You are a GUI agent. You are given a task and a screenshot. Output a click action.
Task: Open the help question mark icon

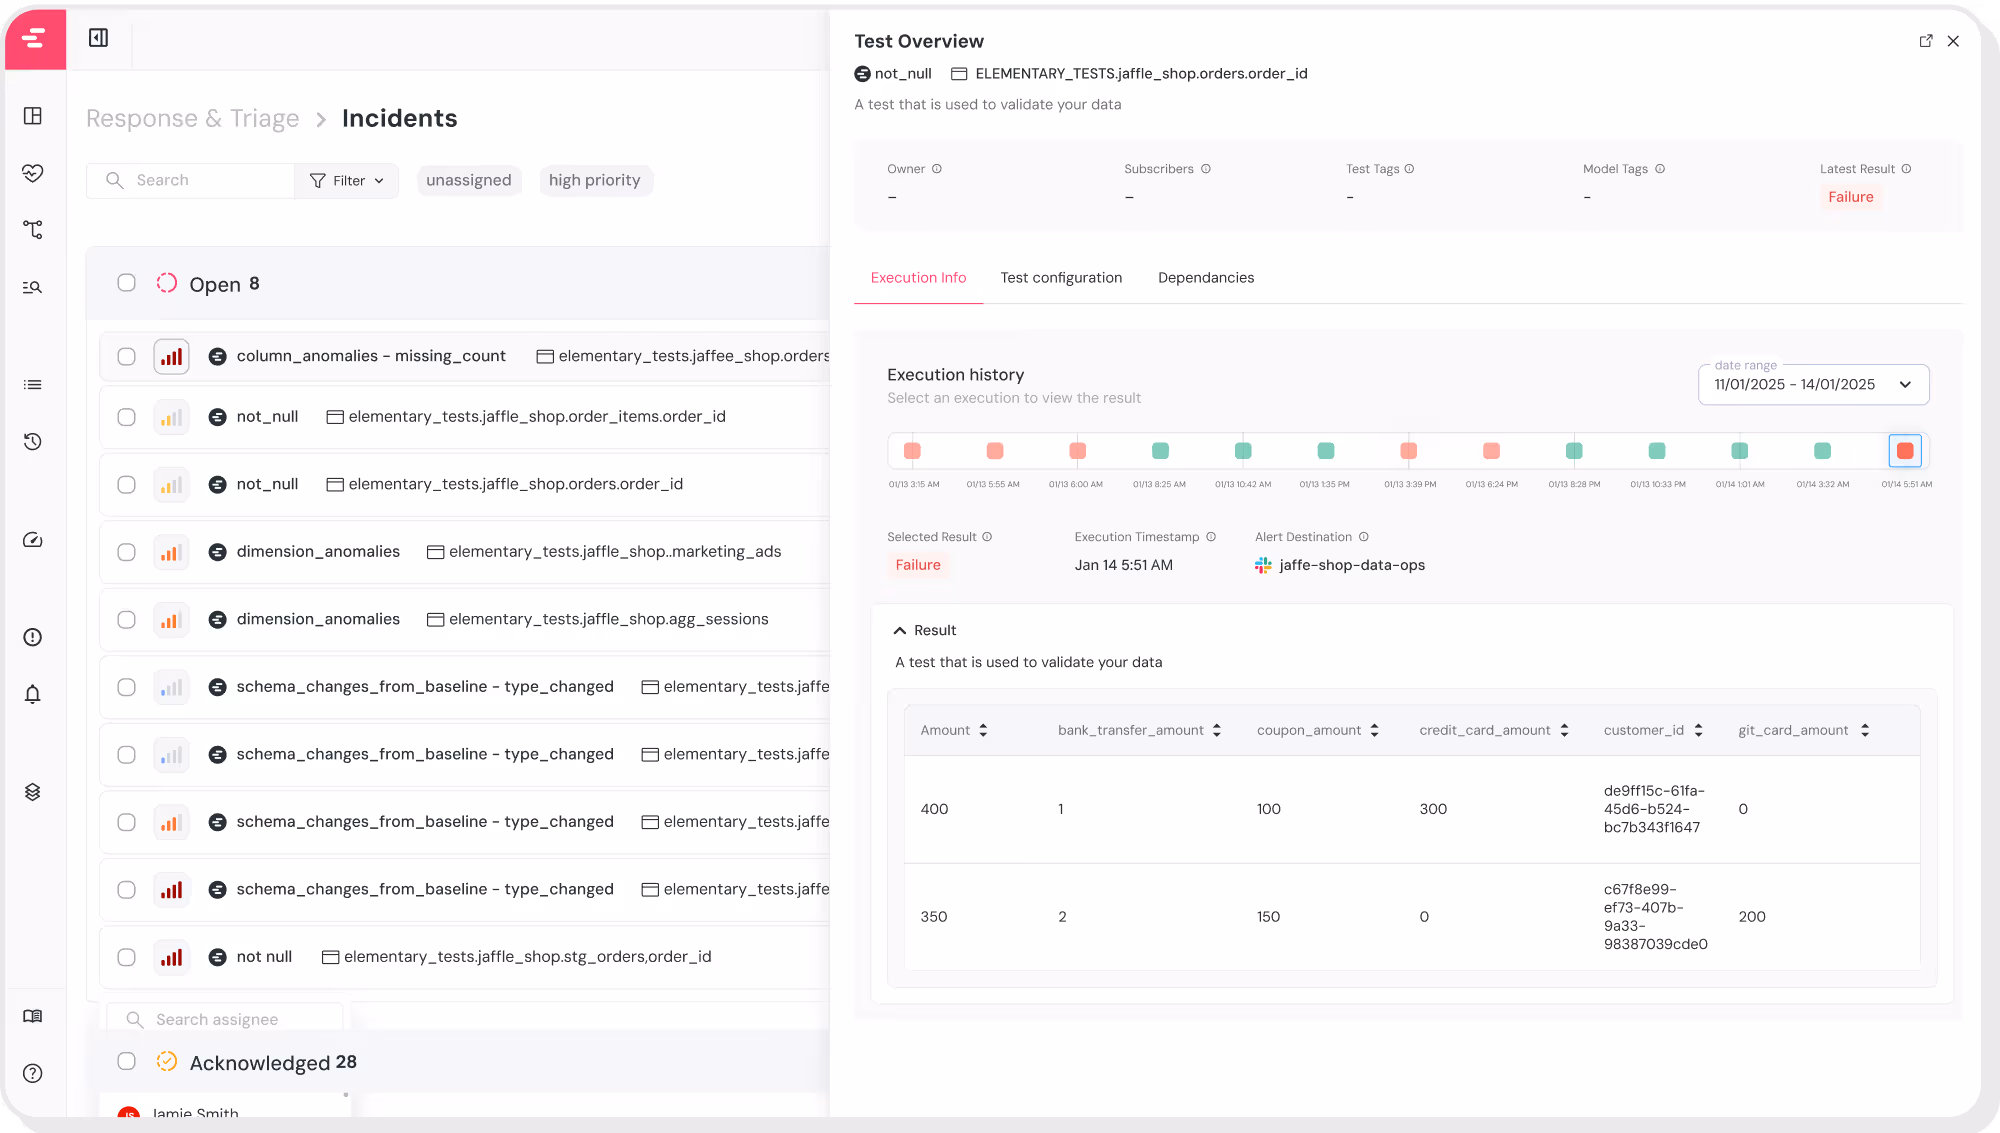[33, 1073]
